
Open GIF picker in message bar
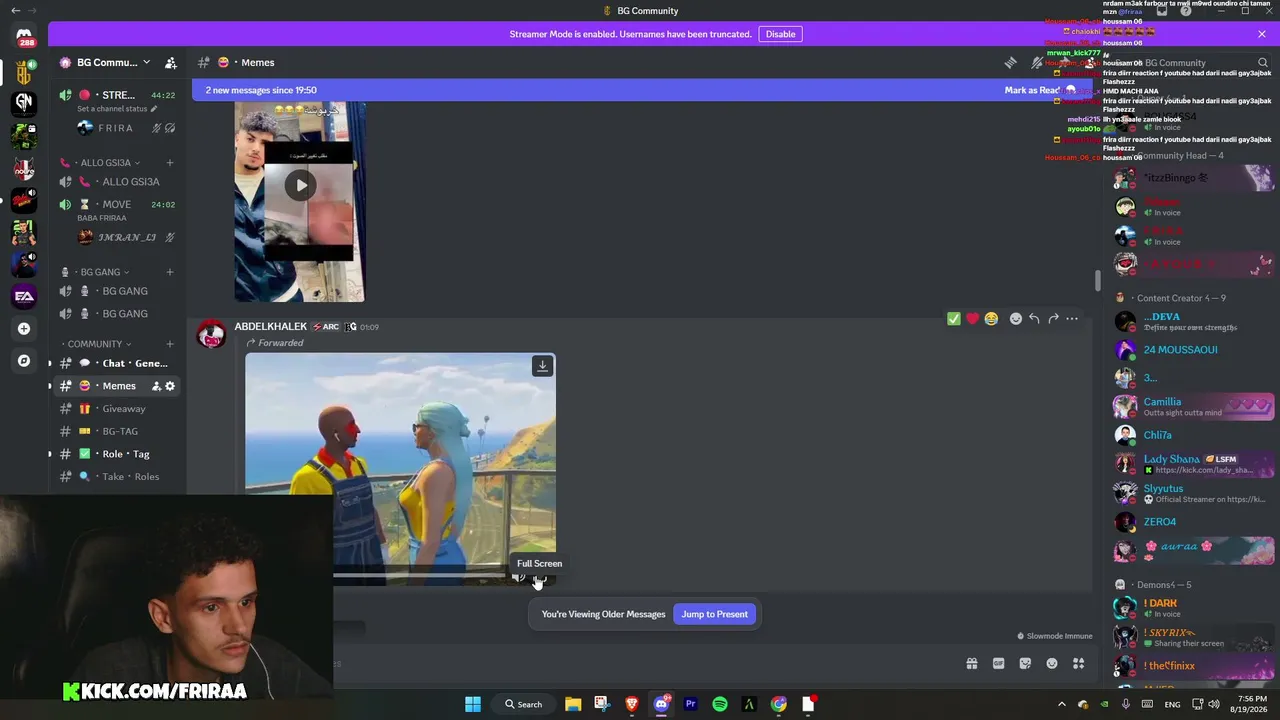coord(998,663)
